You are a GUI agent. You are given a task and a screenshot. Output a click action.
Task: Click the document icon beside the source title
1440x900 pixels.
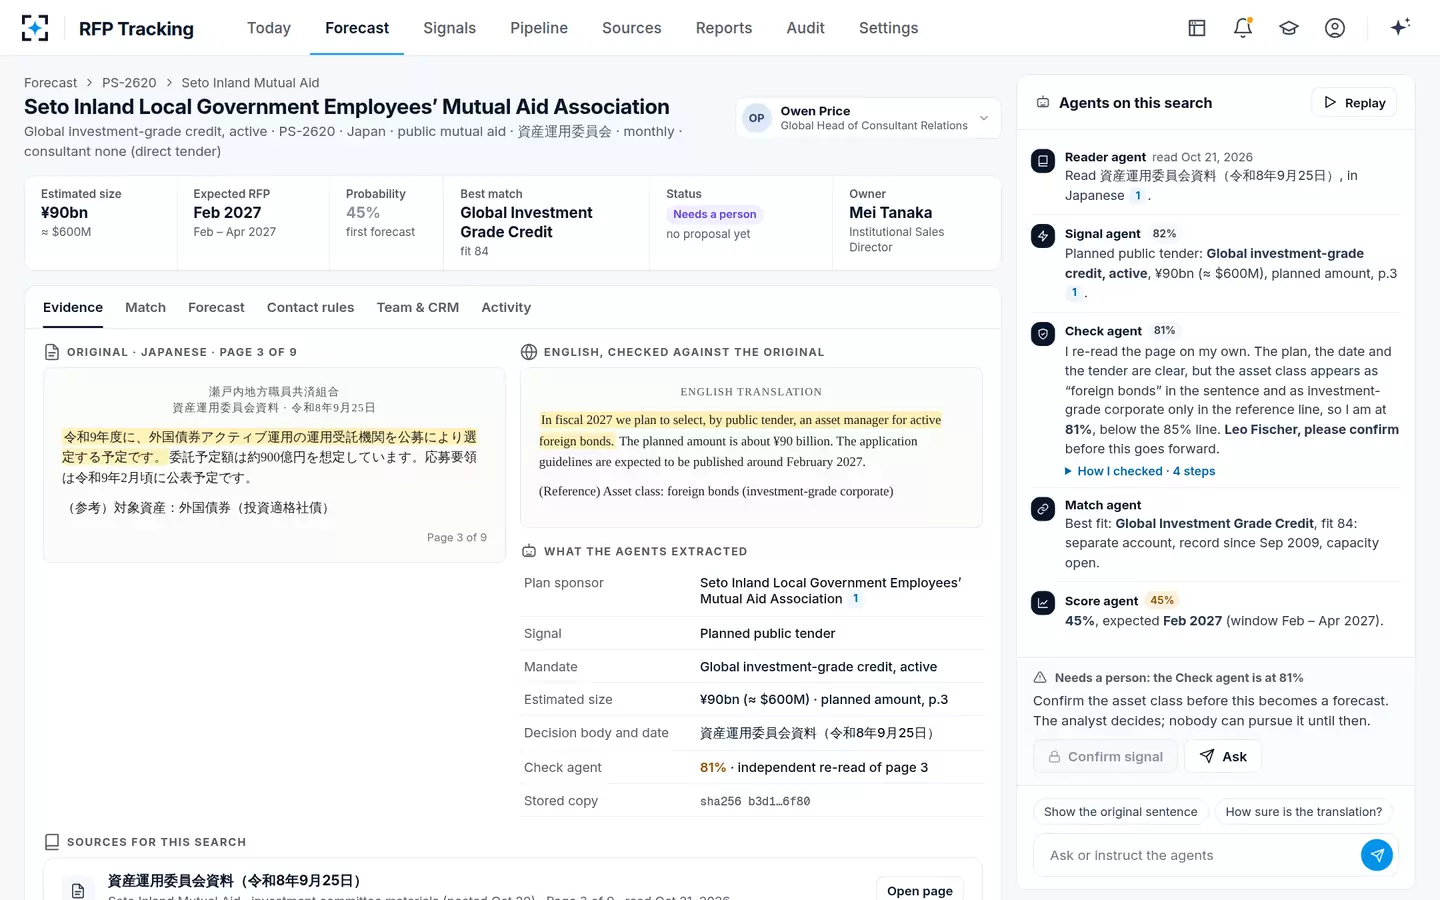click(x=78, y=889)
